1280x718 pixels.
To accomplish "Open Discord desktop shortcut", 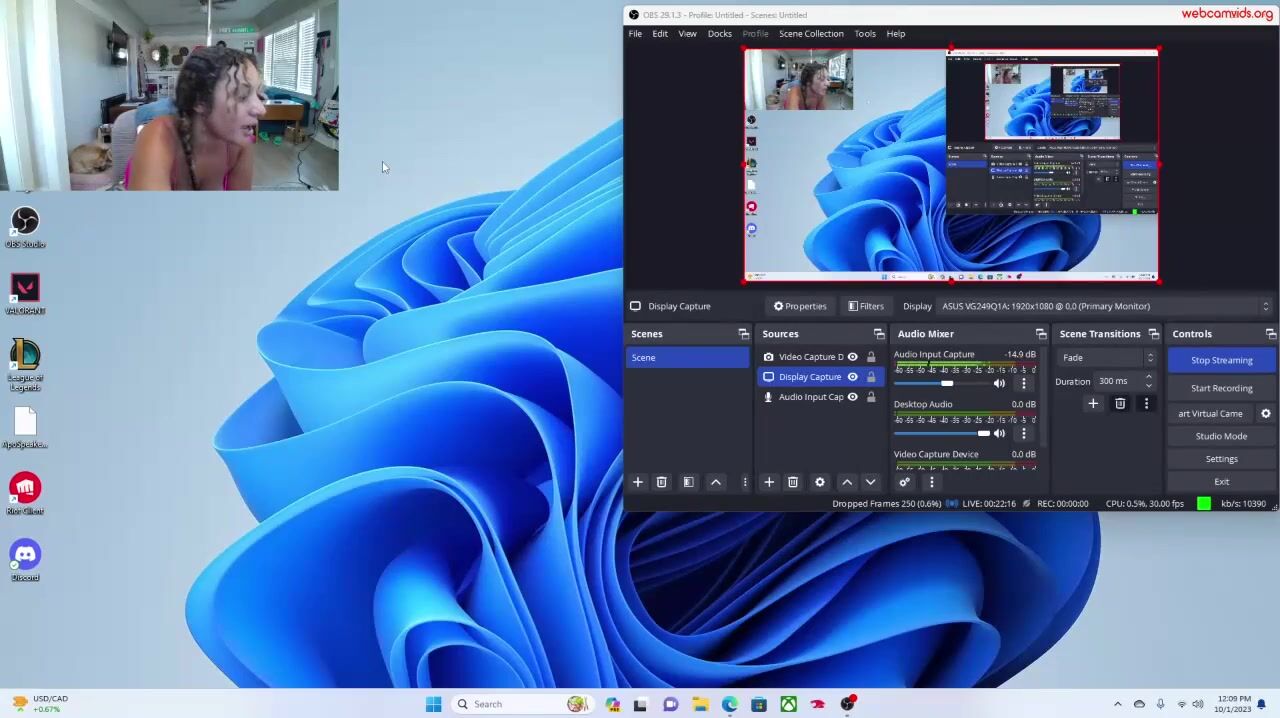I will 25,555.
